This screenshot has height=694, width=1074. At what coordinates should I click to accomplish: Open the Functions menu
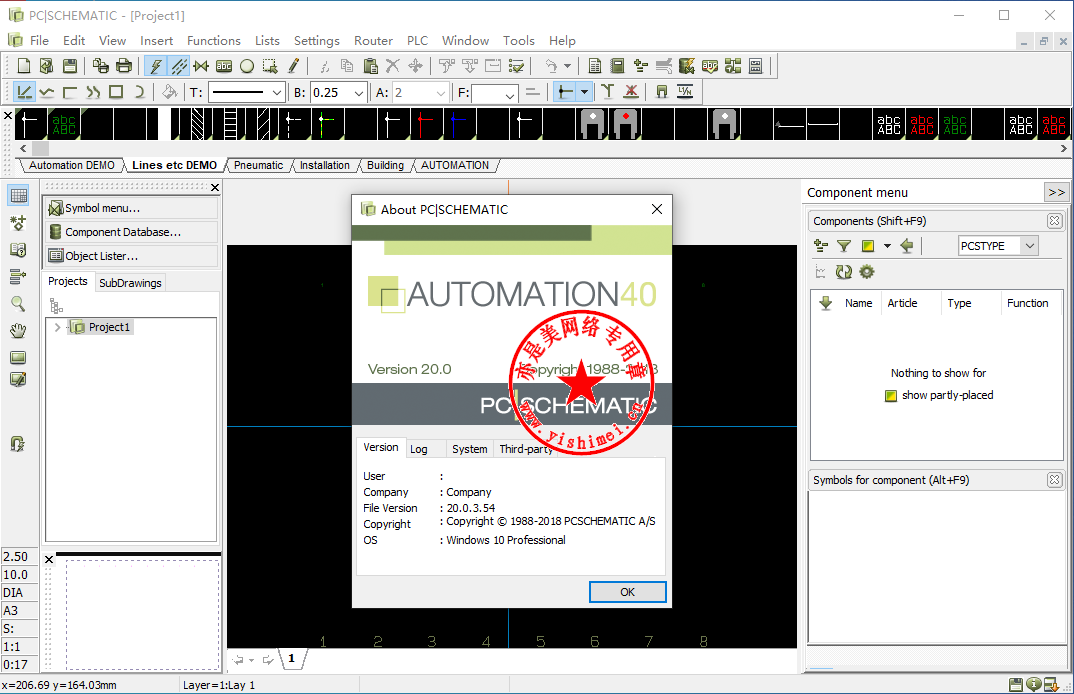[214, 40]
